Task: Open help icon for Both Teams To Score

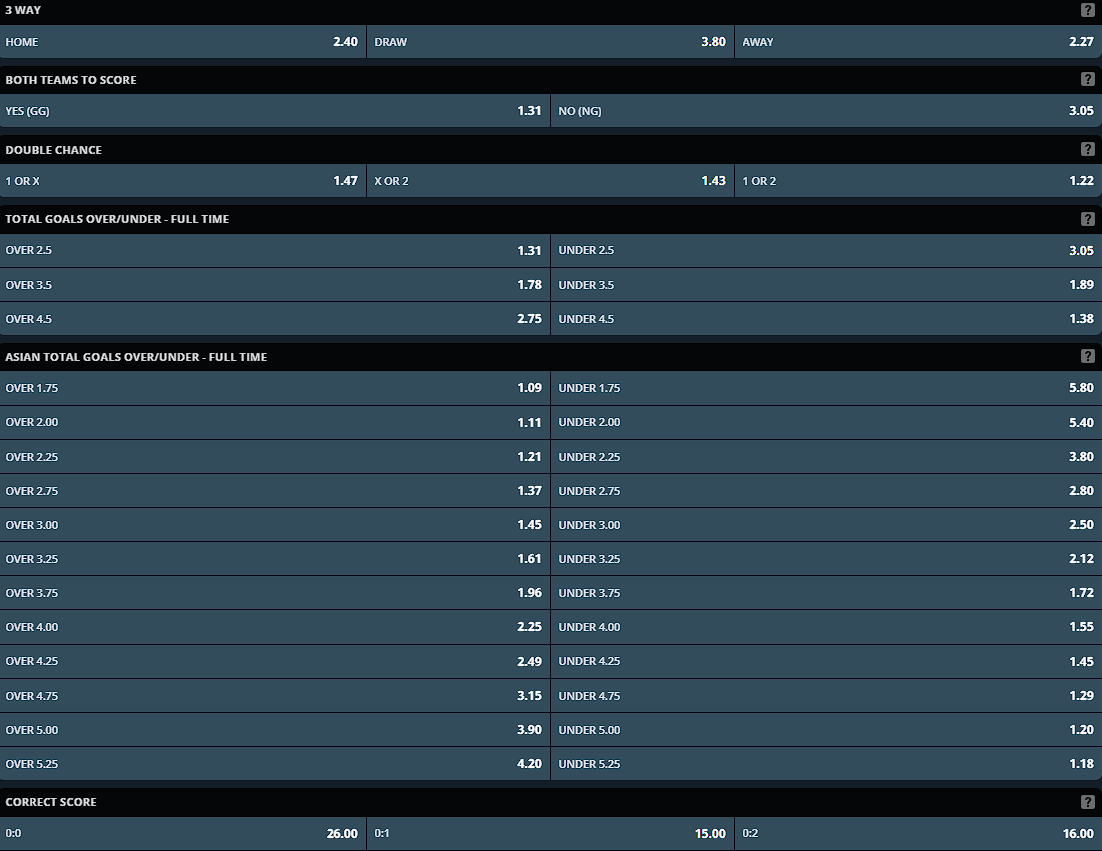Action: (x=1087, y=79)
